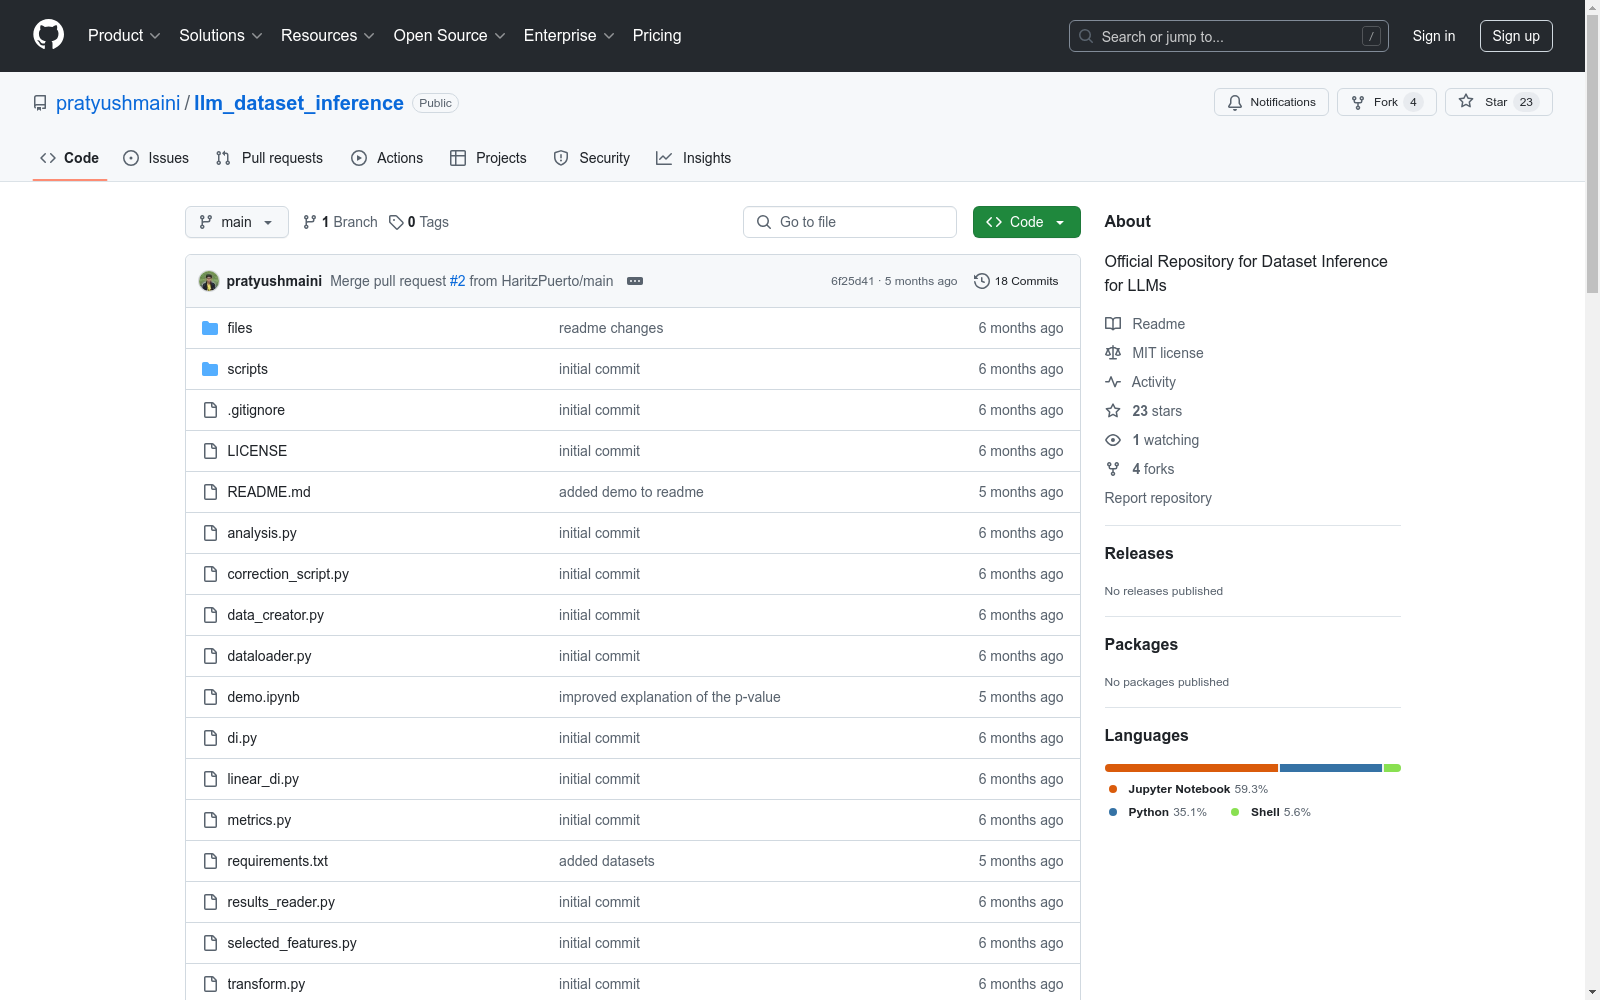
Task: Click the Notifications bell button
Action: pyautogui.click(x=1271, y=102)
